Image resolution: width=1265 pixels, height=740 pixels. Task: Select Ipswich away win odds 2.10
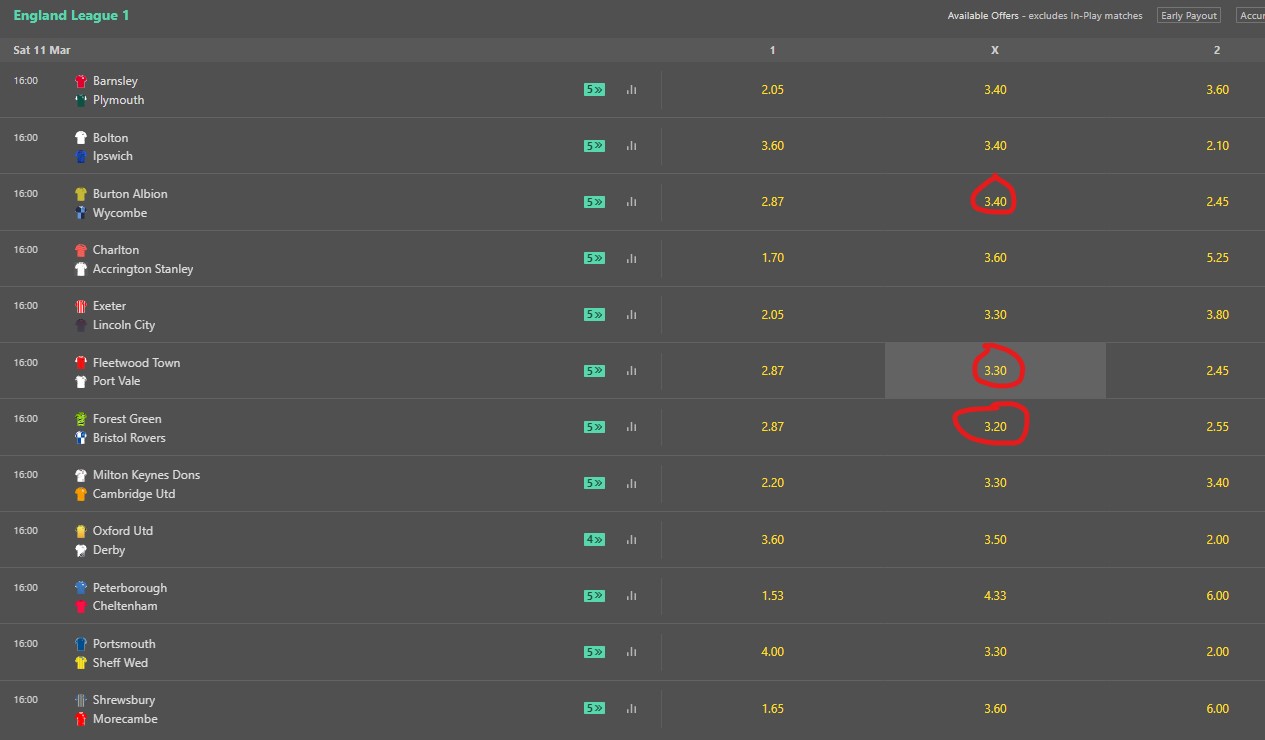[1217, 146]
